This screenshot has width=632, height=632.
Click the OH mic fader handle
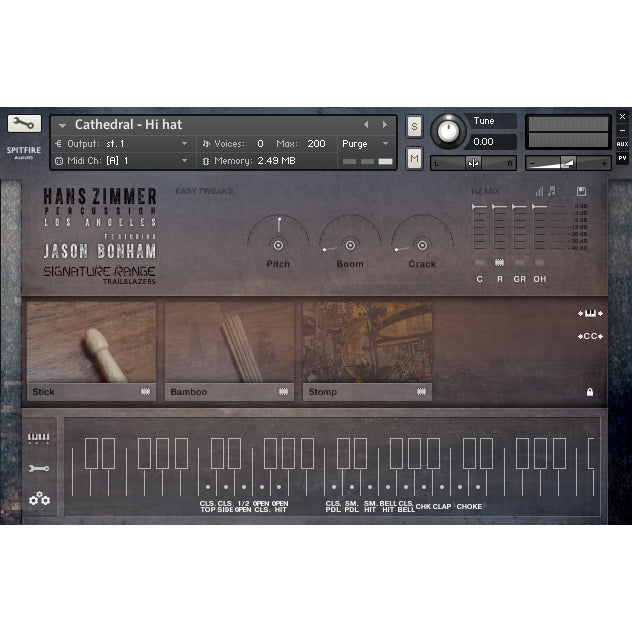tap(539, 207)
